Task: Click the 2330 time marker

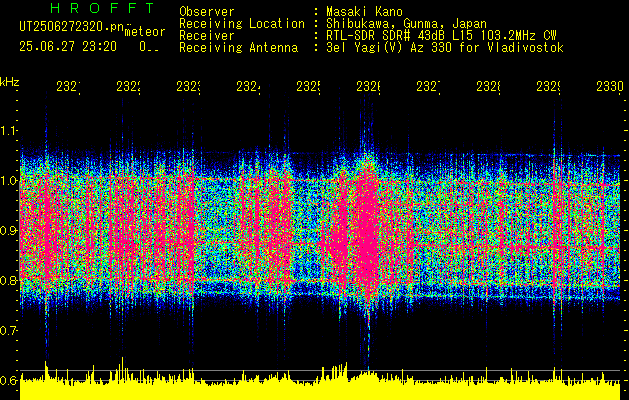Action: (610, 86)
